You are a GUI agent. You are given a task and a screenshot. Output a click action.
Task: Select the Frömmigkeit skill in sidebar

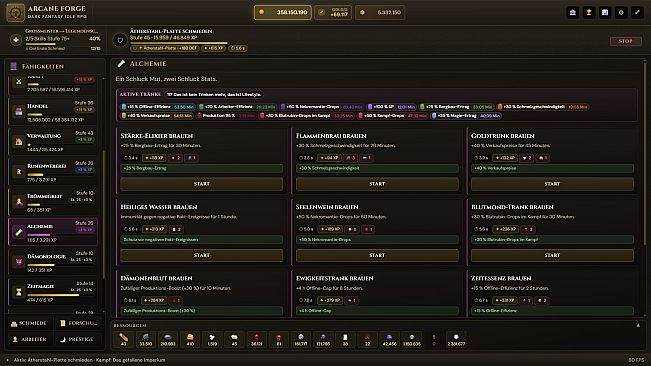(53, 202)
